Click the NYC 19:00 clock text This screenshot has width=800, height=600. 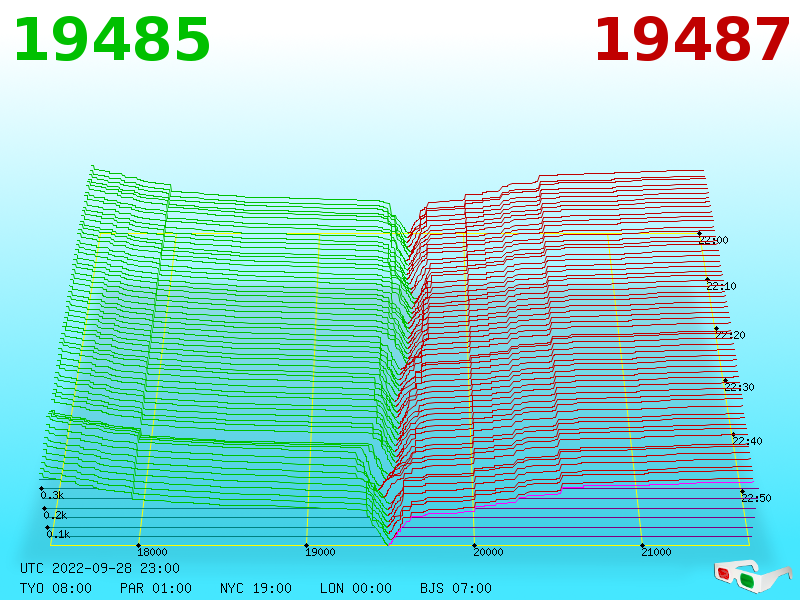click(256, 588)
